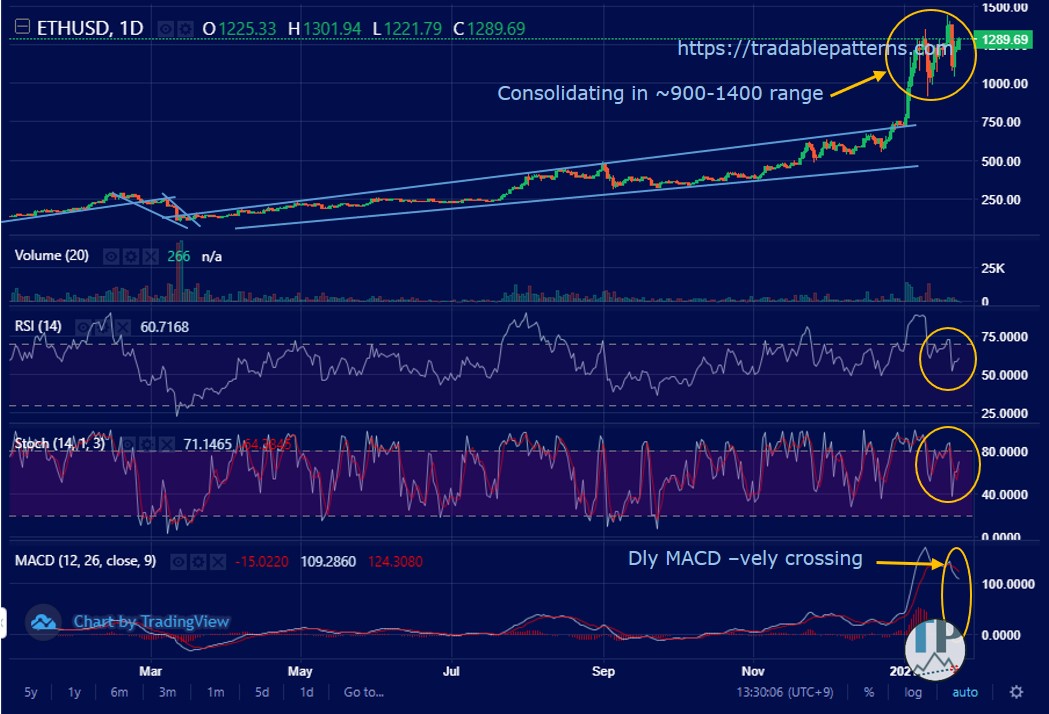Open the Chart by TradingView link

coord(151,622)
